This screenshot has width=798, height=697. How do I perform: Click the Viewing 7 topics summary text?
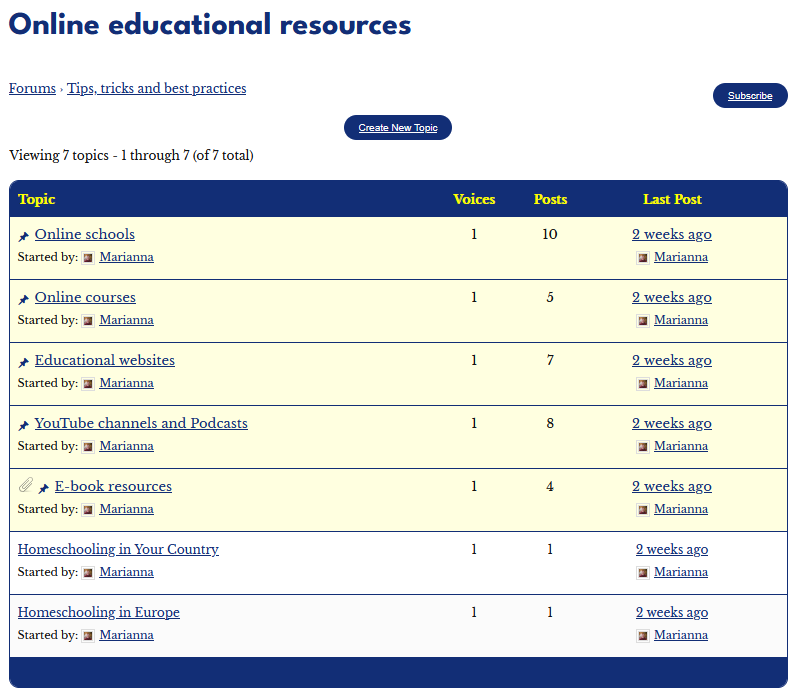tap(131, 155)
